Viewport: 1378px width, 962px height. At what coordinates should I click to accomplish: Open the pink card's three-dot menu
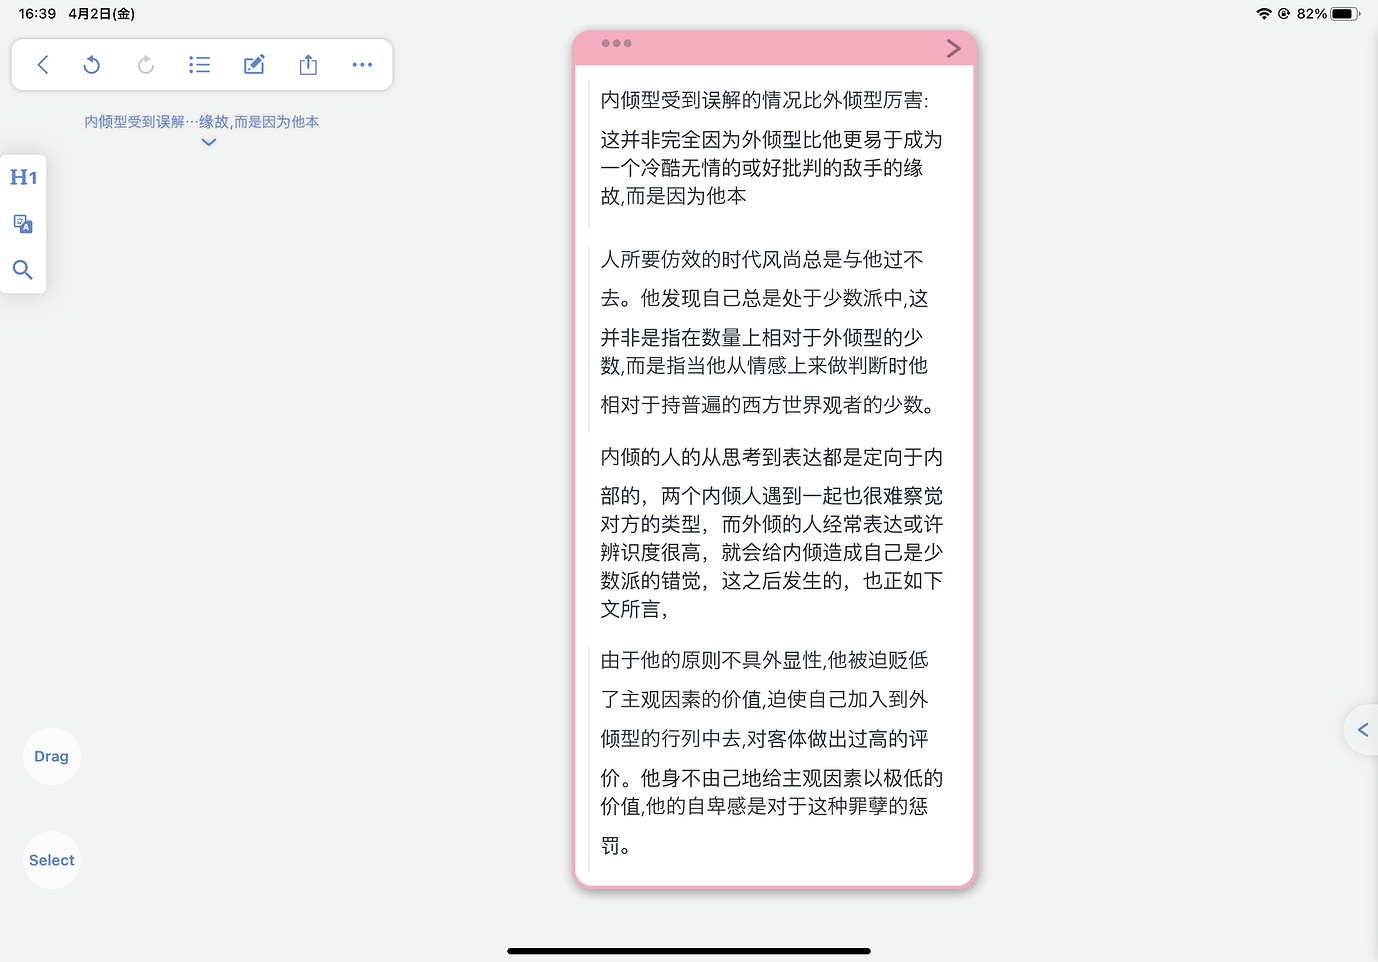616,43
